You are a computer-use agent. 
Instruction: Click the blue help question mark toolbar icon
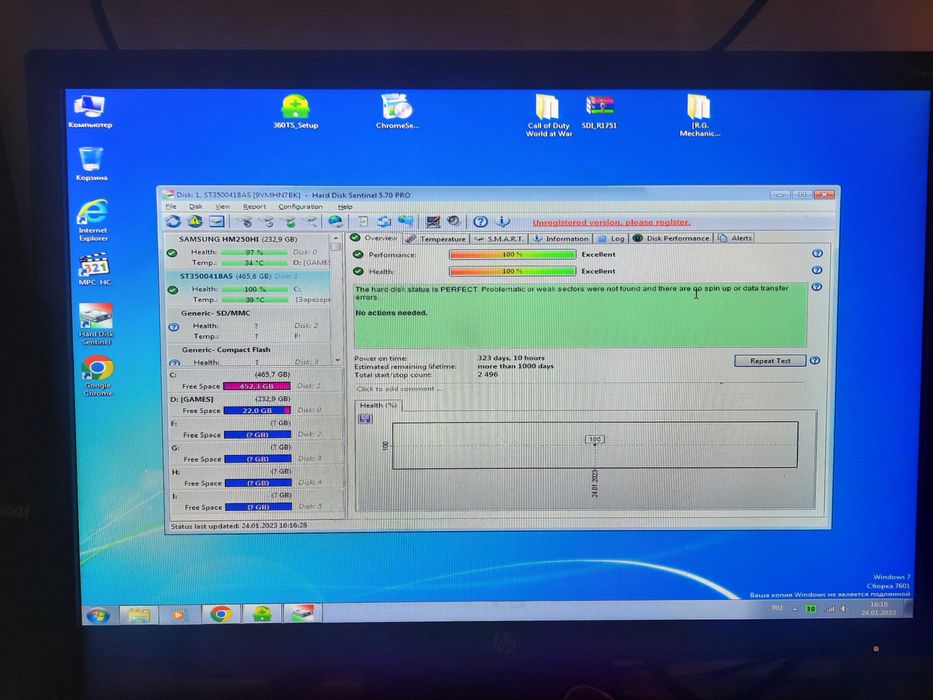pos(480,222)
